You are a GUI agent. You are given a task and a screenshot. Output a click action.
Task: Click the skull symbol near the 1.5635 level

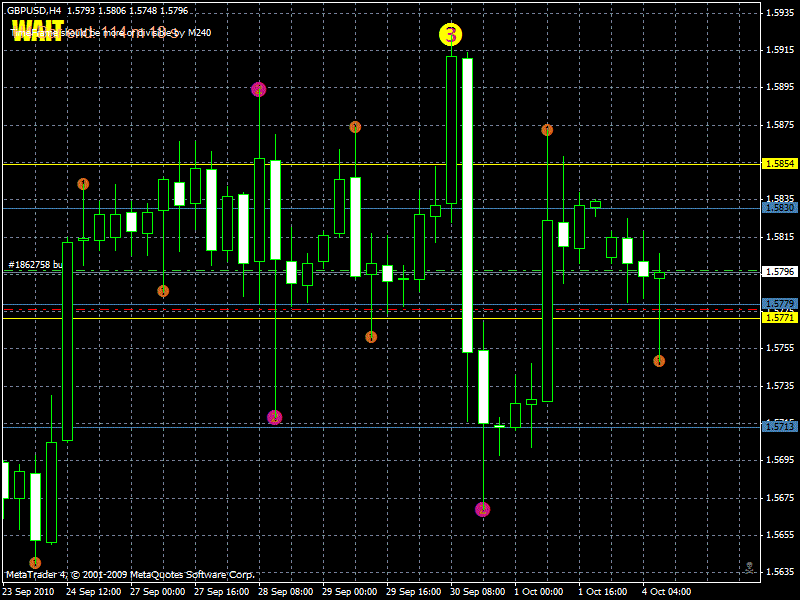(752, 567)
